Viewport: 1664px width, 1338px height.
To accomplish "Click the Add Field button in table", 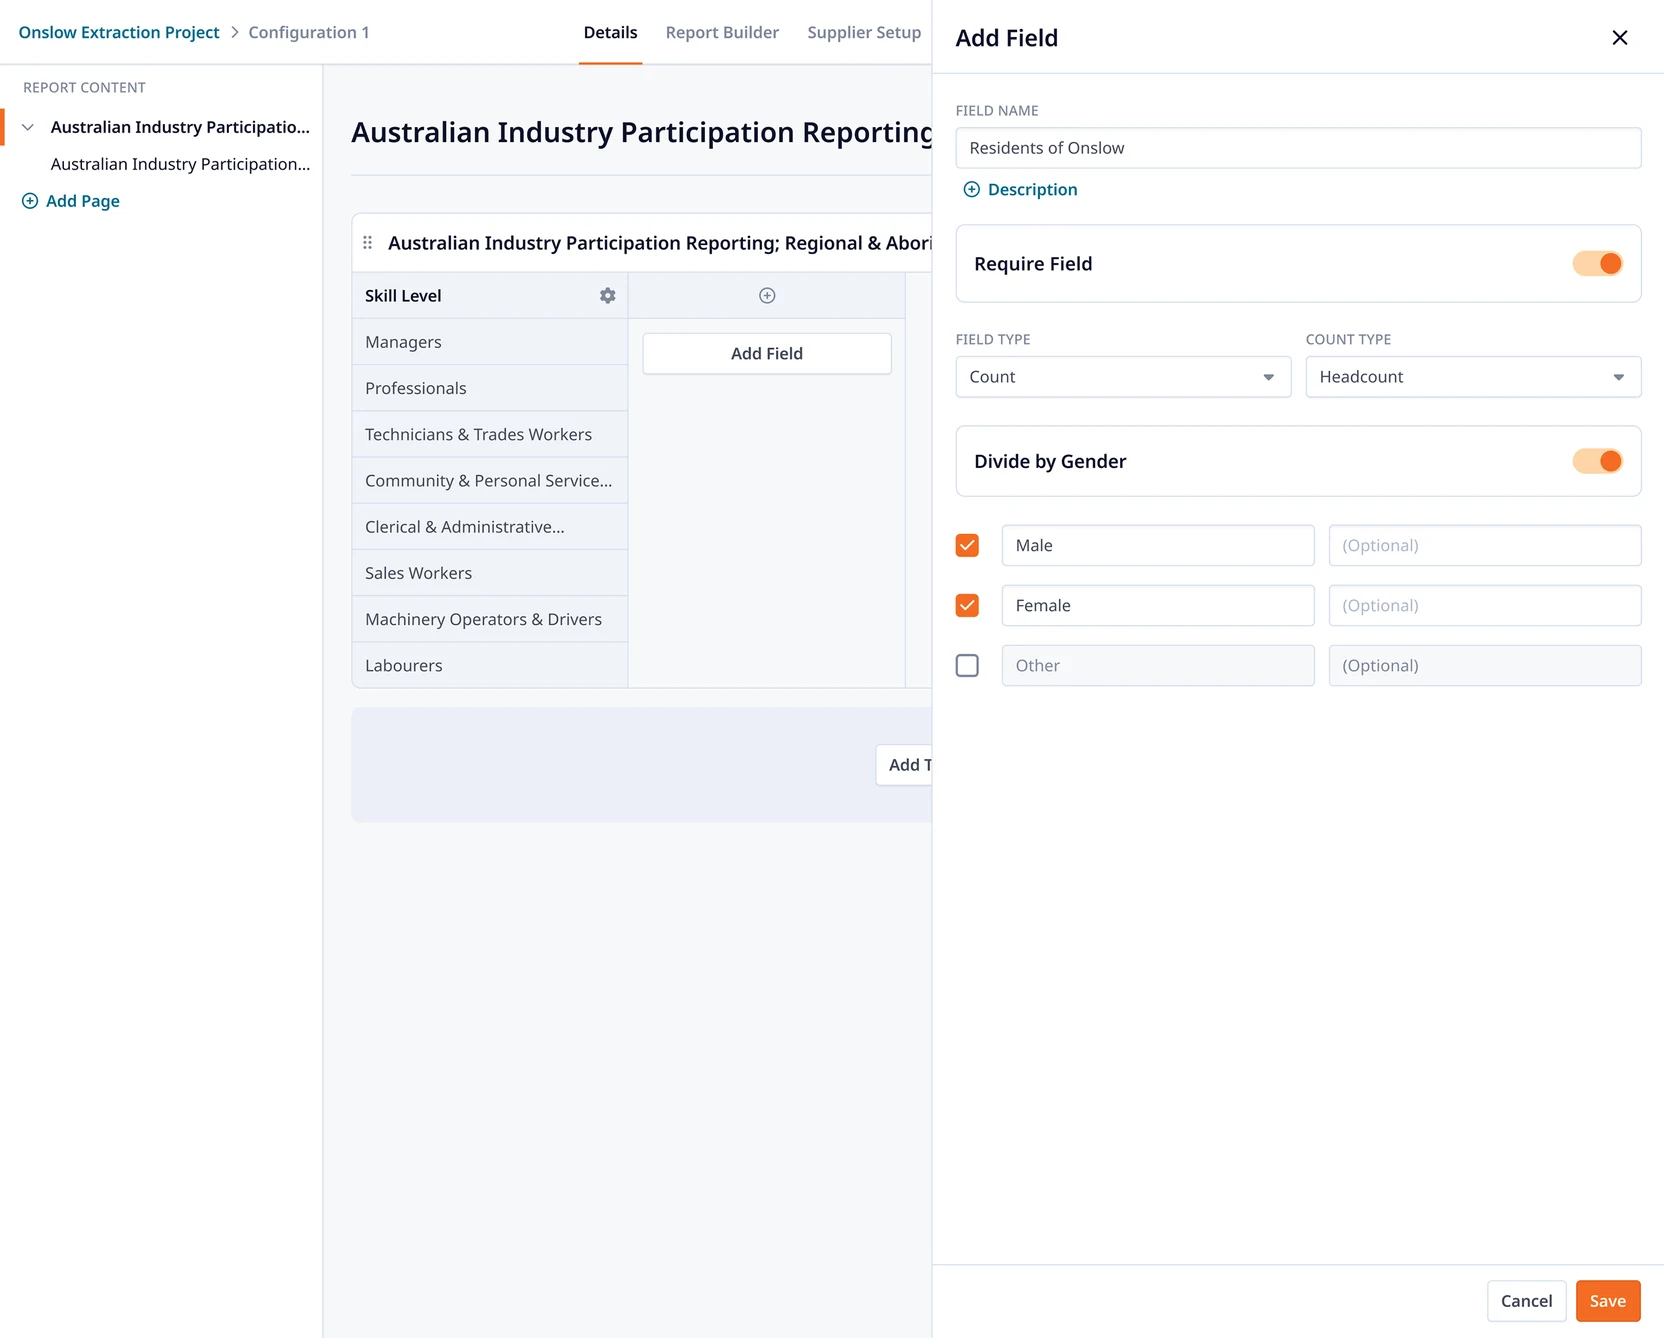I will pos(767,354).
